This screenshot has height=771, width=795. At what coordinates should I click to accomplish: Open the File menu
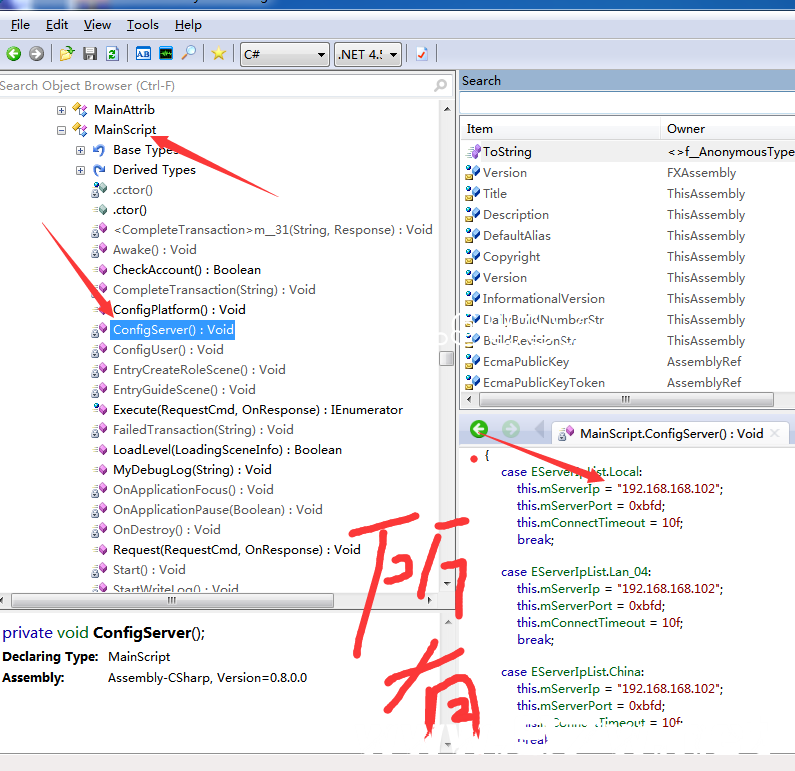tap(20, 25)
